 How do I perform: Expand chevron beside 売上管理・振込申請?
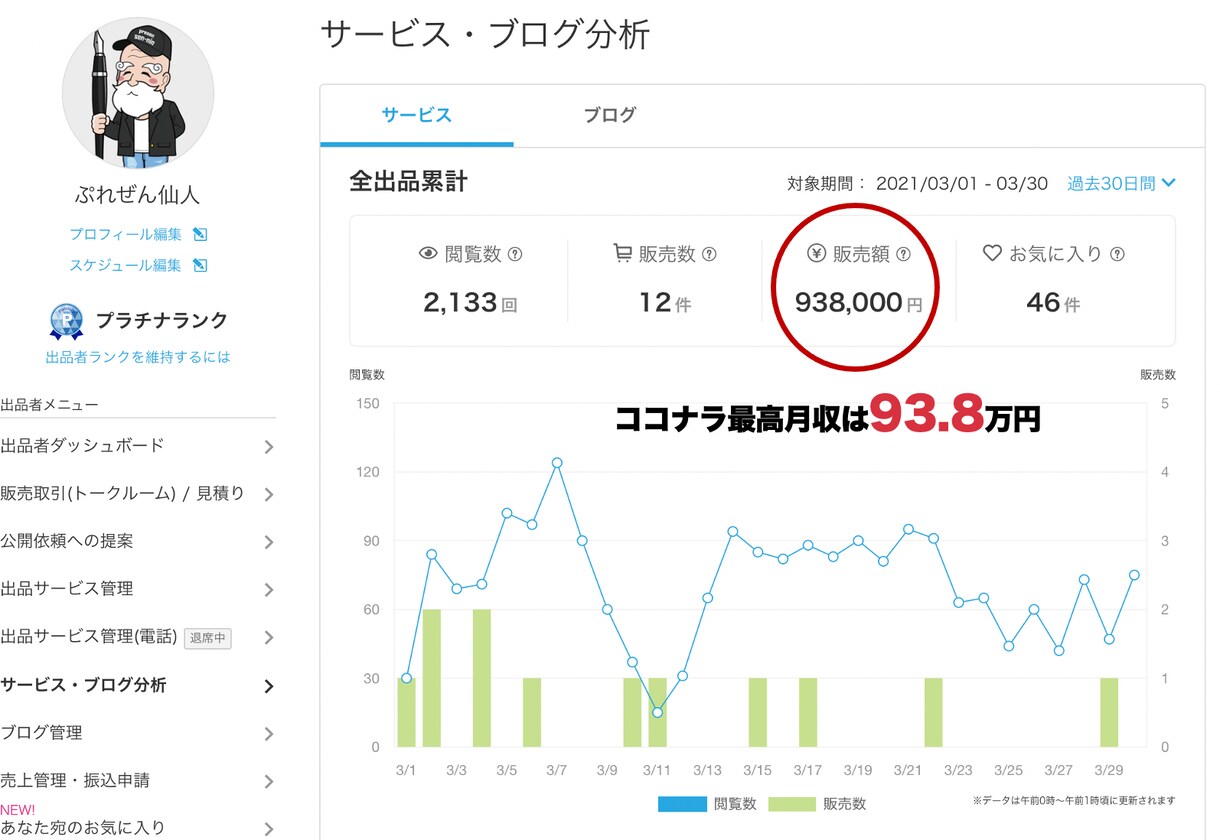[268, 782]
